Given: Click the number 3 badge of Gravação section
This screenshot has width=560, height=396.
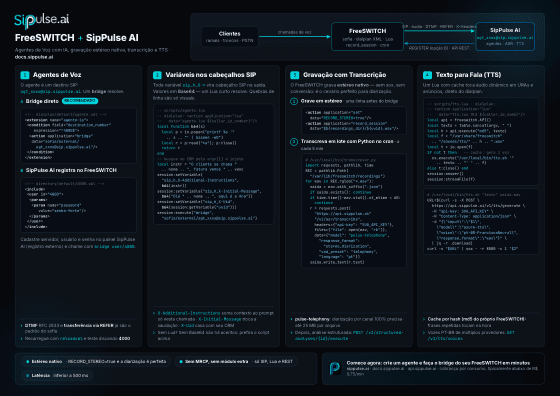Looking at the screenshot, I should pyautogui.click(x=295, y=75).
